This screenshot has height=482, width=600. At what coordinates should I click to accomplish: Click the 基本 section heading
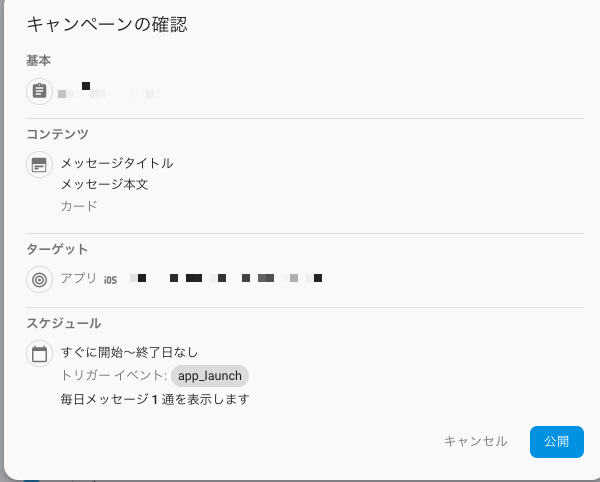(x=38, y=60)
